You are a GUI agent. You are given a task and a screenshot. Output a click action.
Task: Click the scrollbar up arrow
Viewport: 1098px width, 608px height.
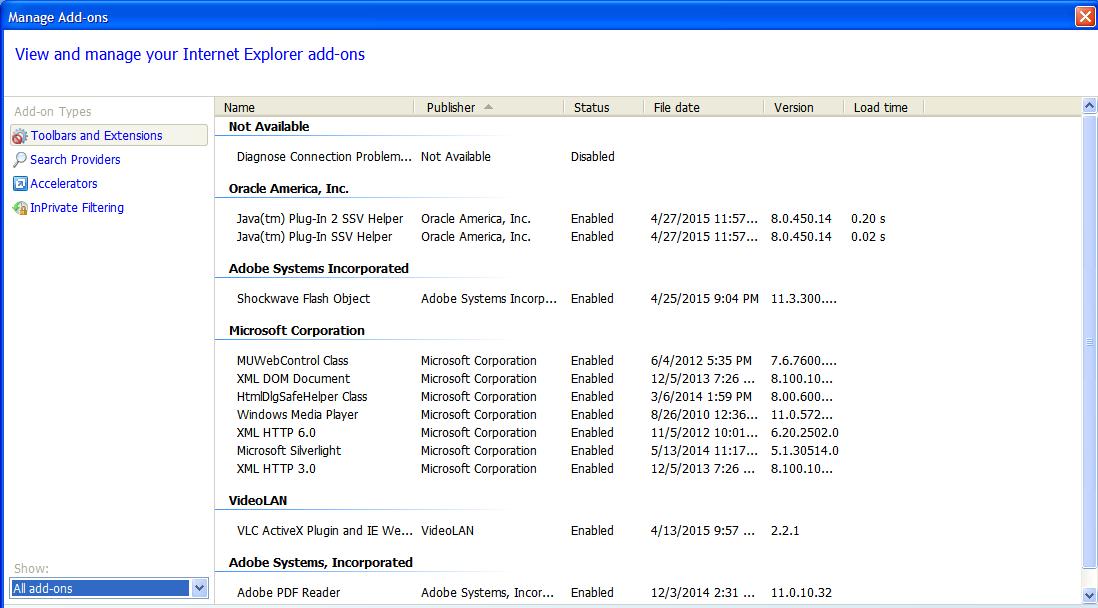point(1090,106)
